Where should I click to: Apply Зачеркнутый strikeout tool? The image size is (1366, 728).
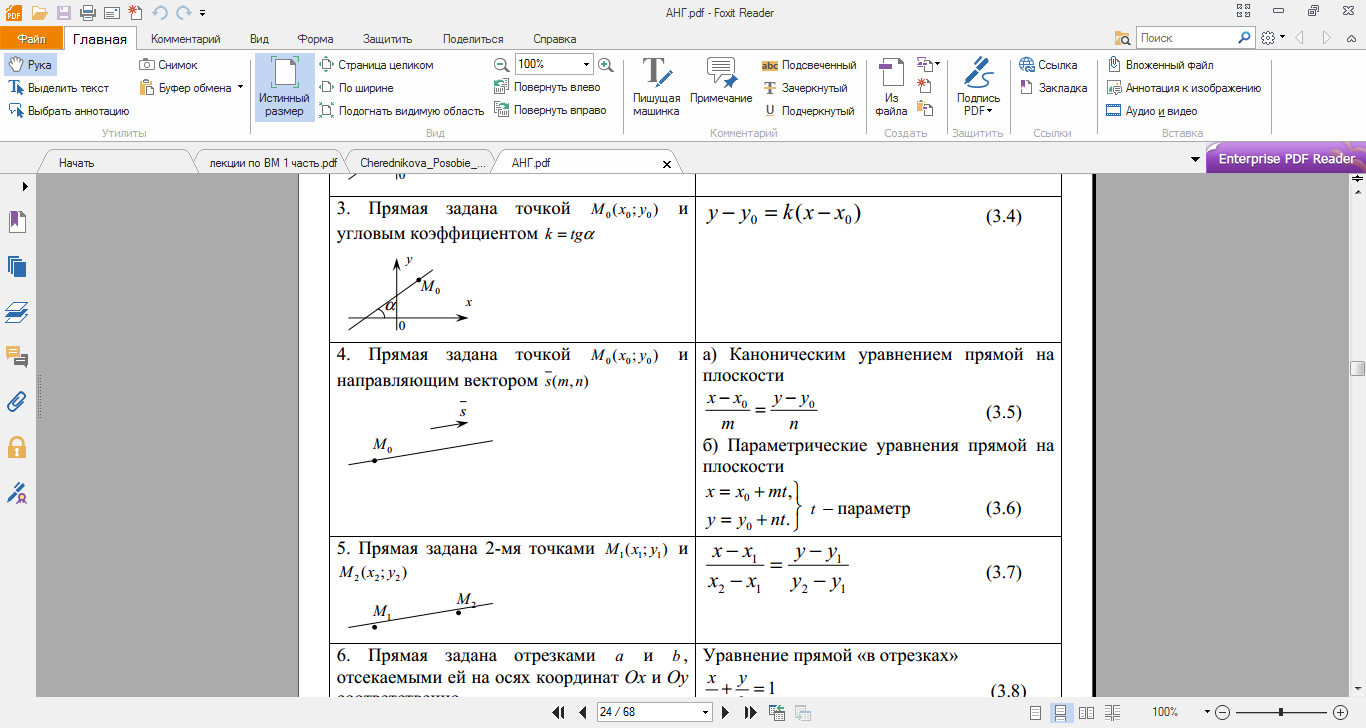click(804, 88)
